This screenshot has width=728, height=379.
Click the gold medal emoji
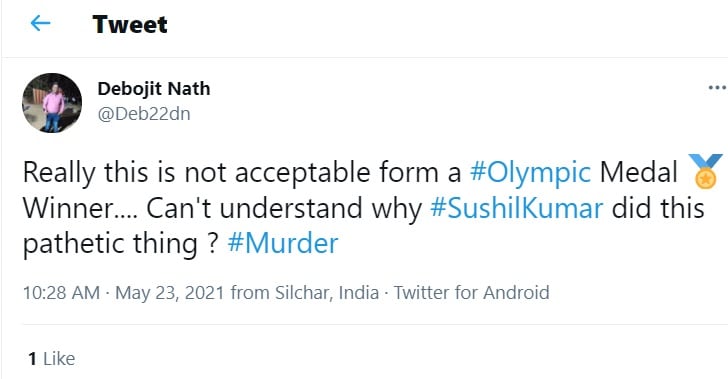(x=705, y=171)
